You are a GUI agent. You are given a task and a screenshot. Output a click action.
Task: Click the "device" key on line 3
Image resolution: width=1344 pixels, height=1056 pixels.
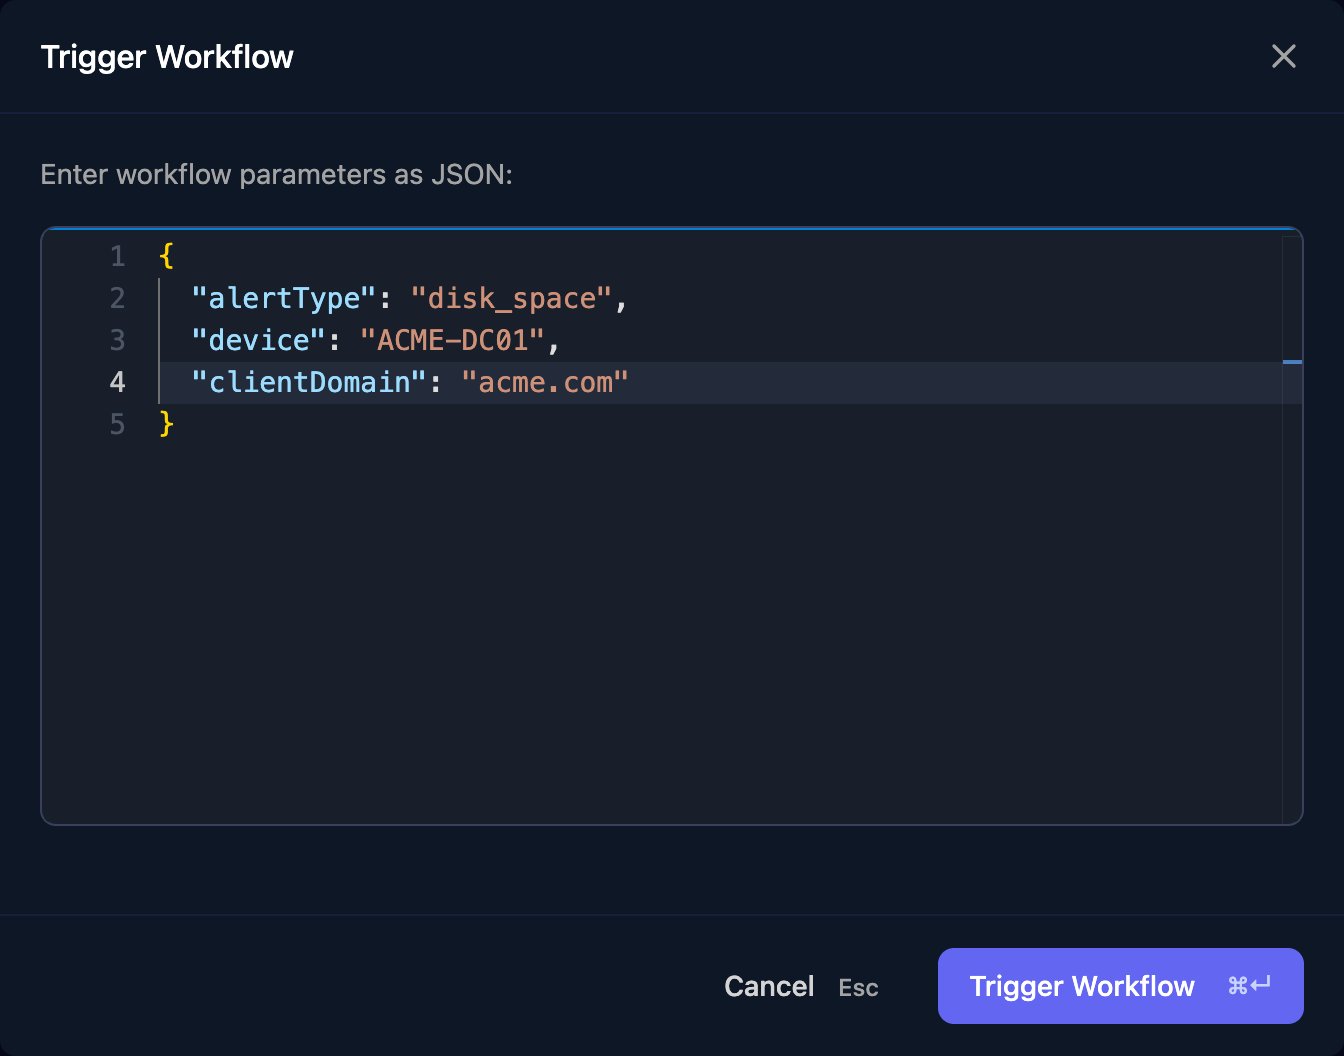(258, 340)
